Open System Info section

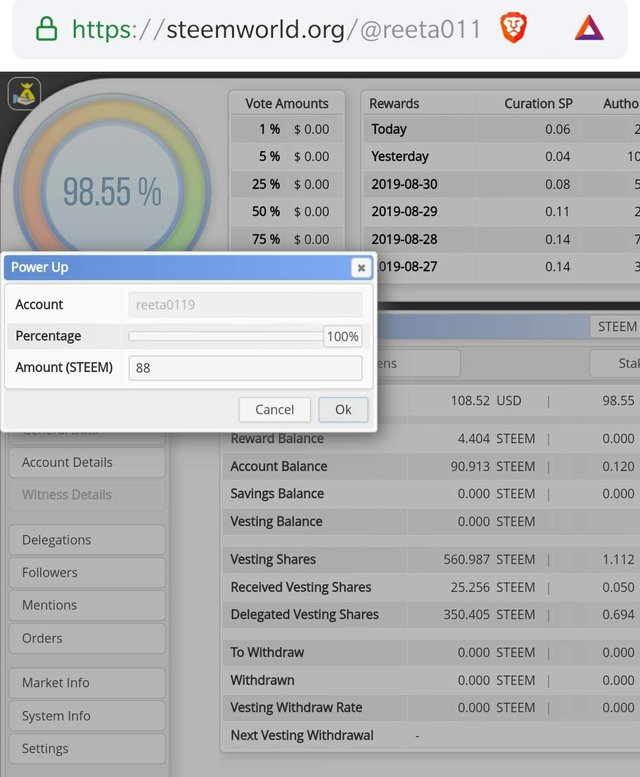click(x=87, y=716)
